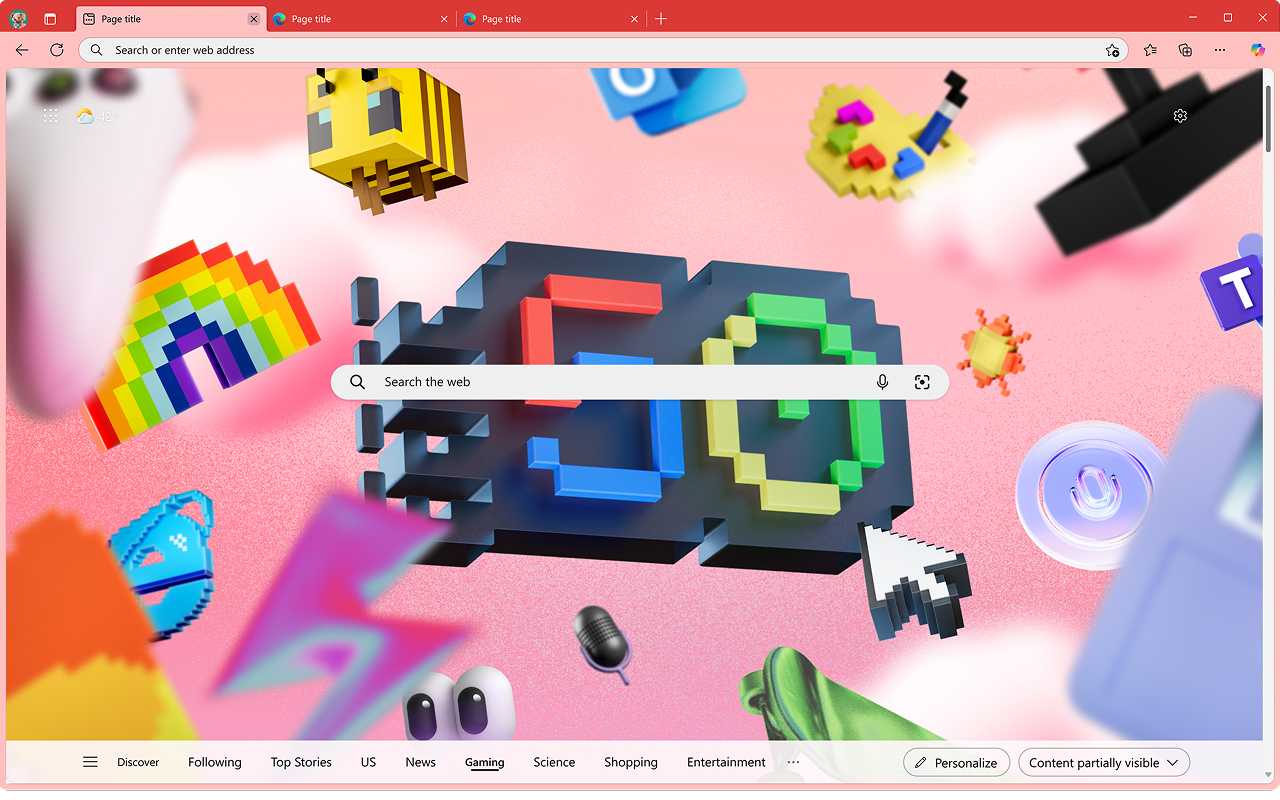Launch Copilot from toolbar icon
The height and width of the screenshot is (800, 1280).
pos(1258,50)
